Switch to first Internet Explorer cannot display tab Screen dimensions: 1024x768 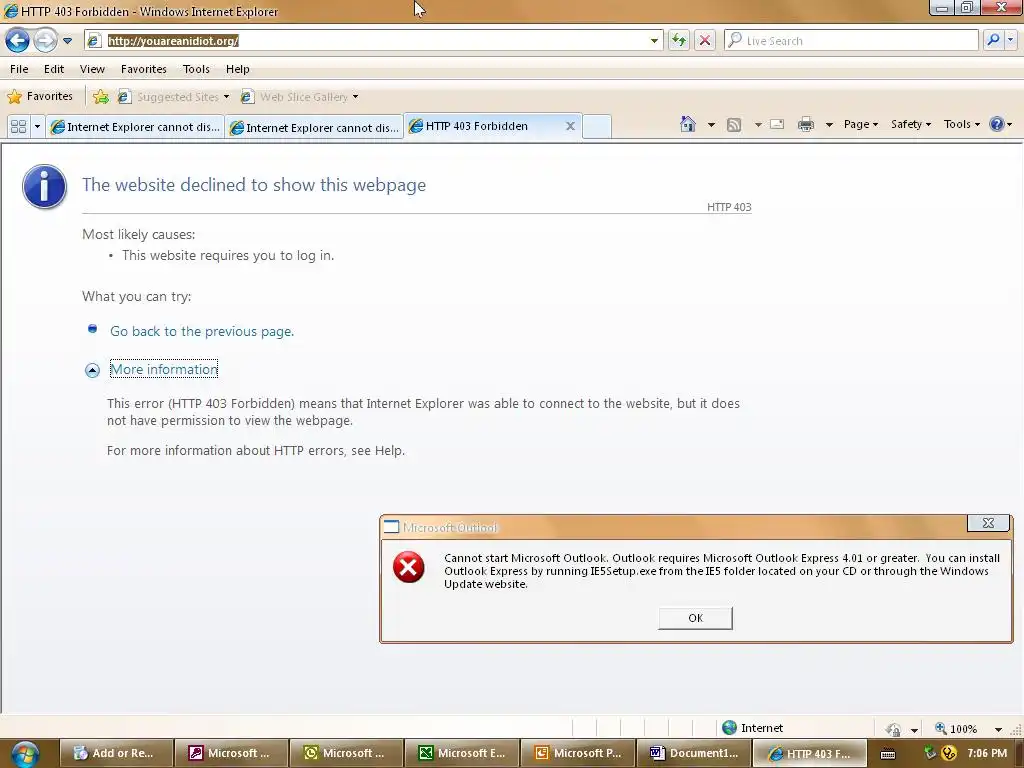point(135,127)
